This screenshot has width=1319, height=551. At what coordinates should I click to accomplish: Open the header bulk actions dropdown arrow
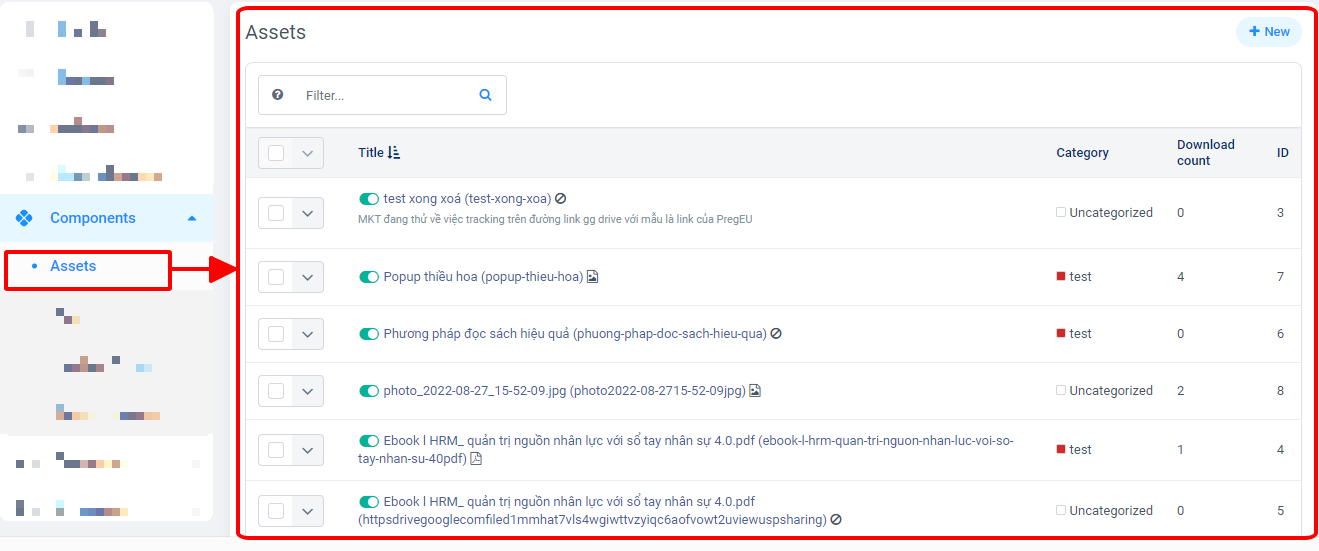tap(308, 153)
